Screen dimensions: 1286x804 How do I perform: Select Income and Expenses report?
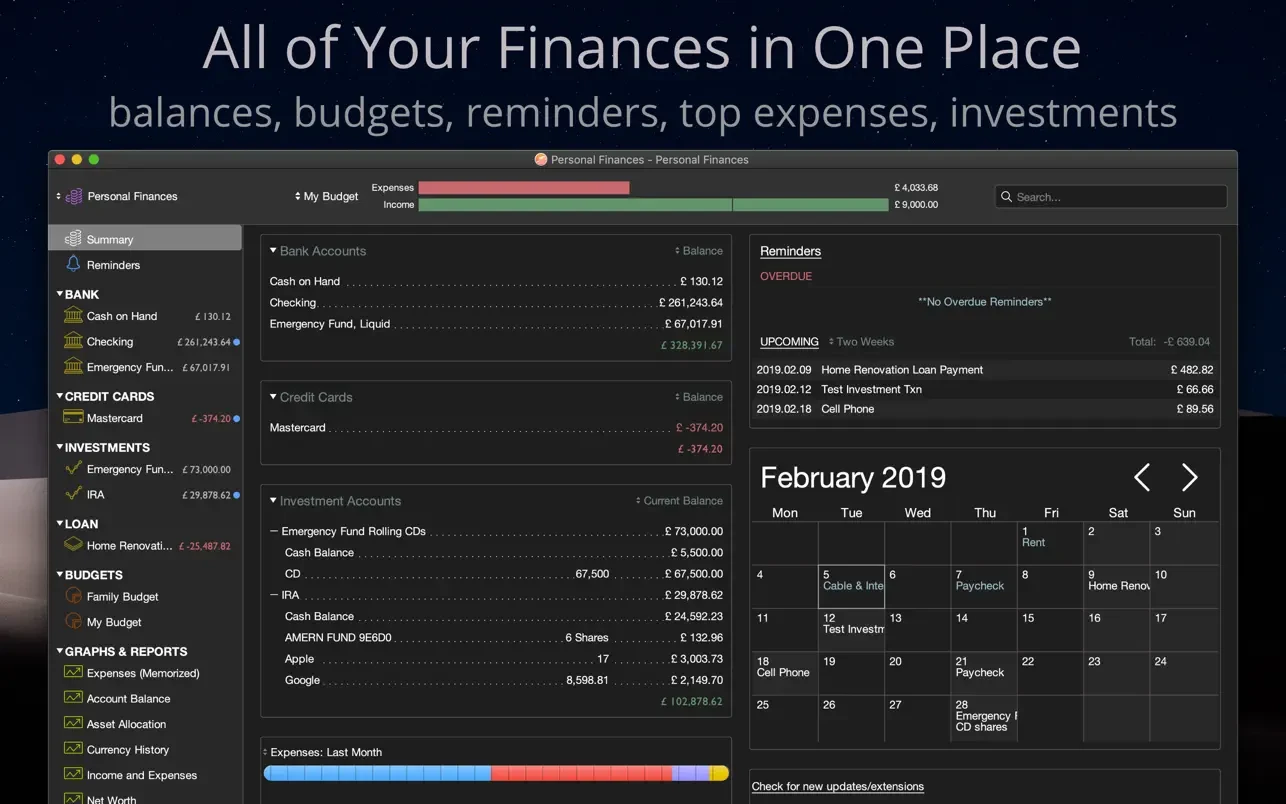141,775
